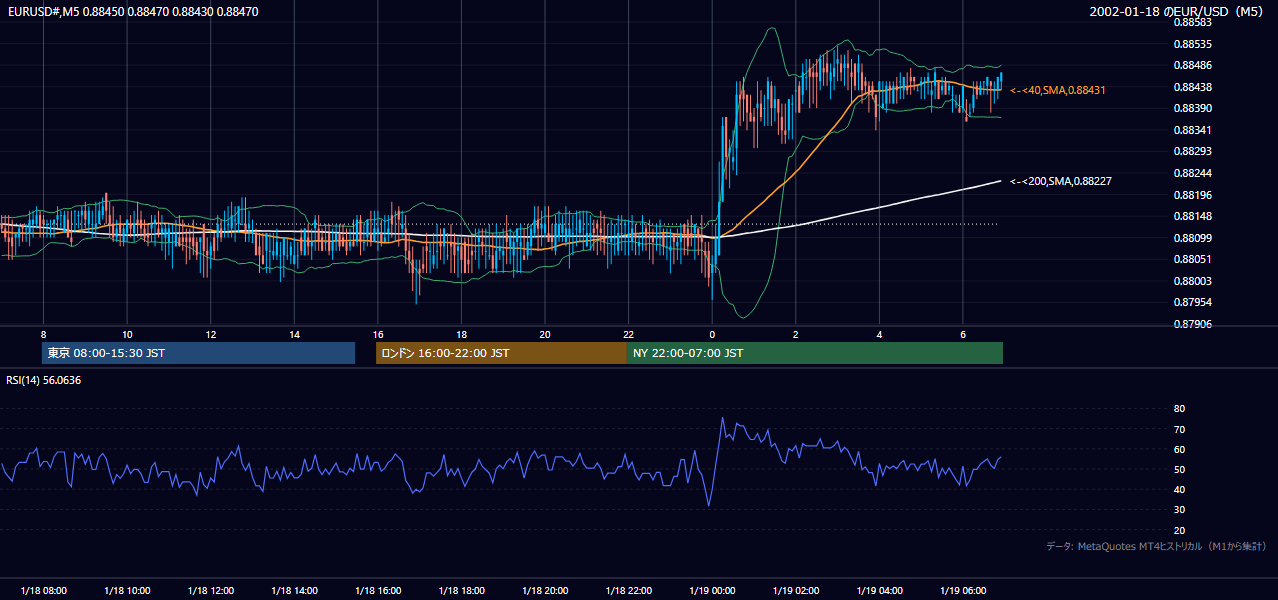1278x600 pixels.
Task: Click the London 16:00-22:00 JST session bar
Action: [x=501, y=353]
